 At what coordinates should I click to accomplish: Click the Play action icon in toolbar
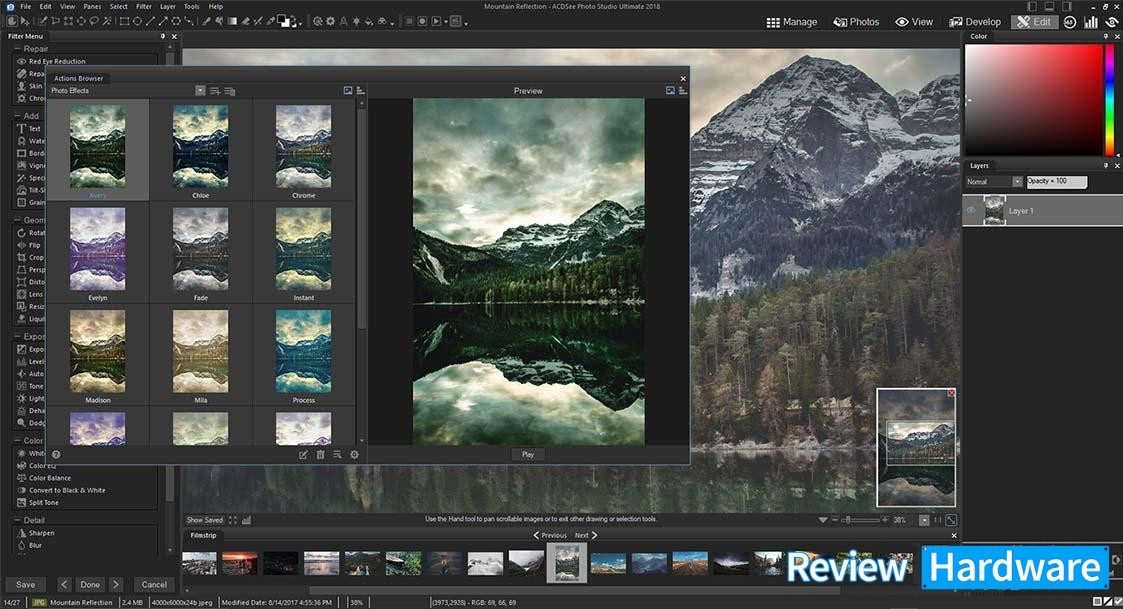tap(435, 21)
